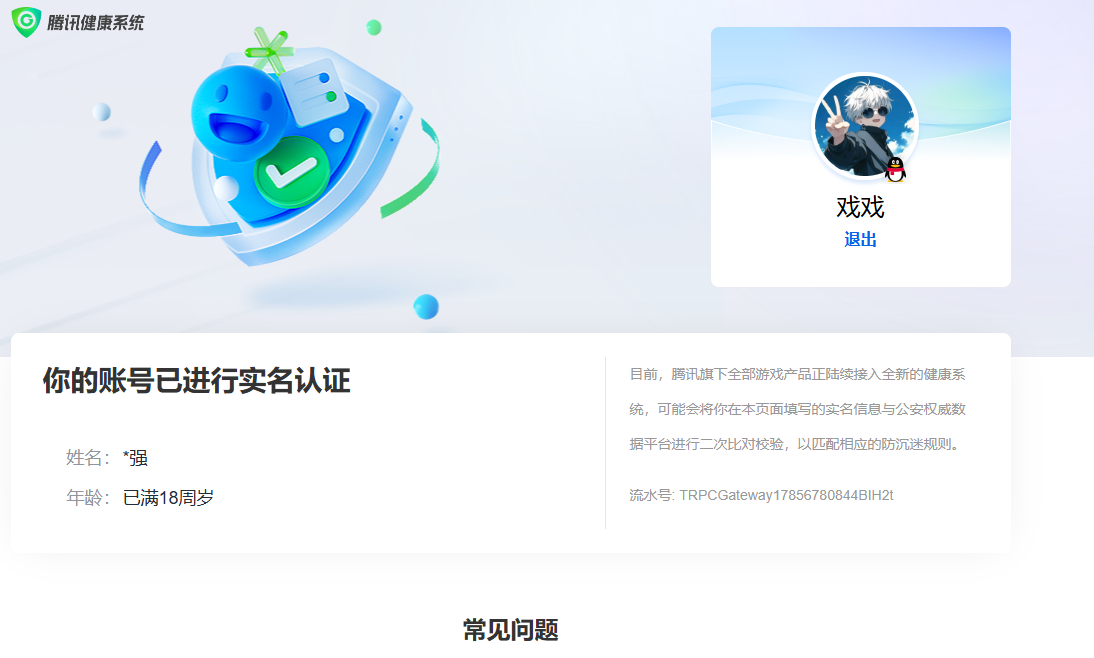
Task: Click the QQ penguin badge on avatar
Action: point(895,170)
